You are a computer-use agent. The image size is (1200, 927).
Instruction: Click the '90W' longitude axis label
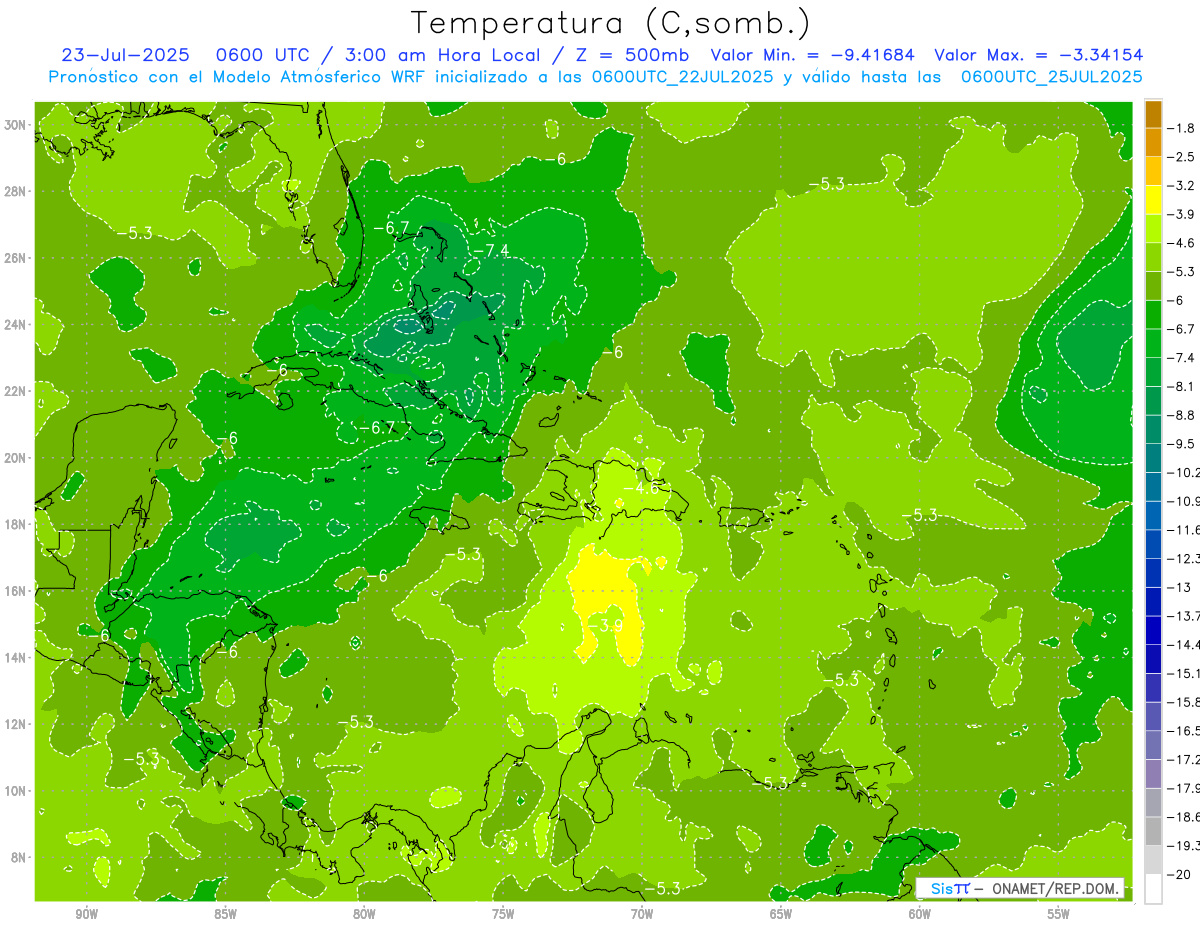[x=86, y=914]
